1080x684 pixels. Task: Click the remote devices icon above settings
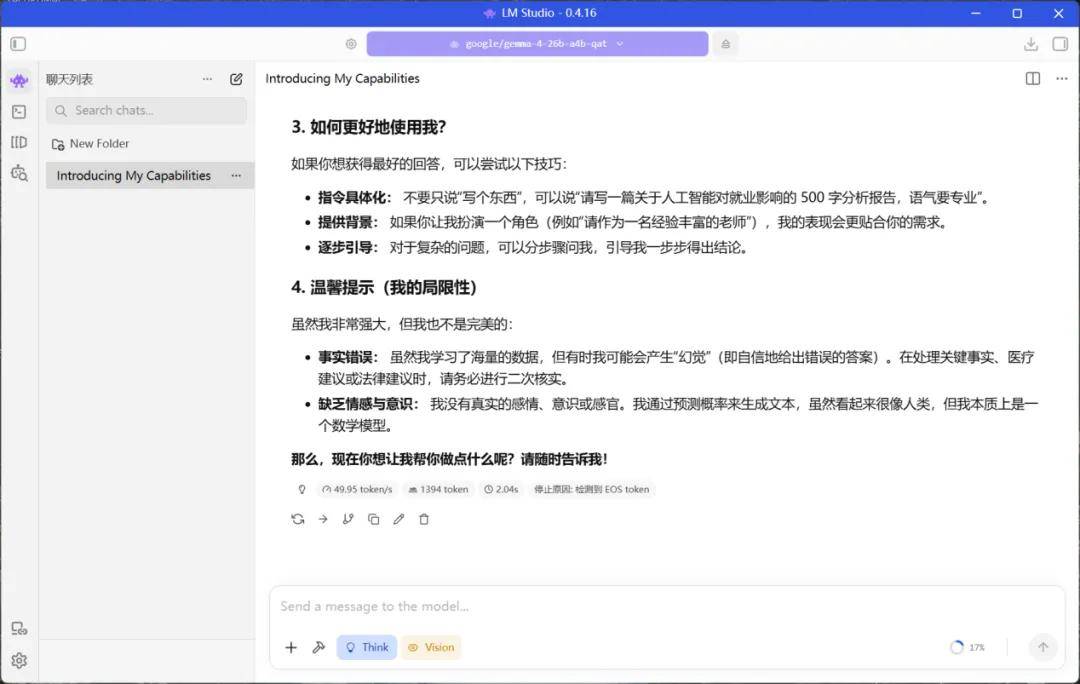coord(19,628)
